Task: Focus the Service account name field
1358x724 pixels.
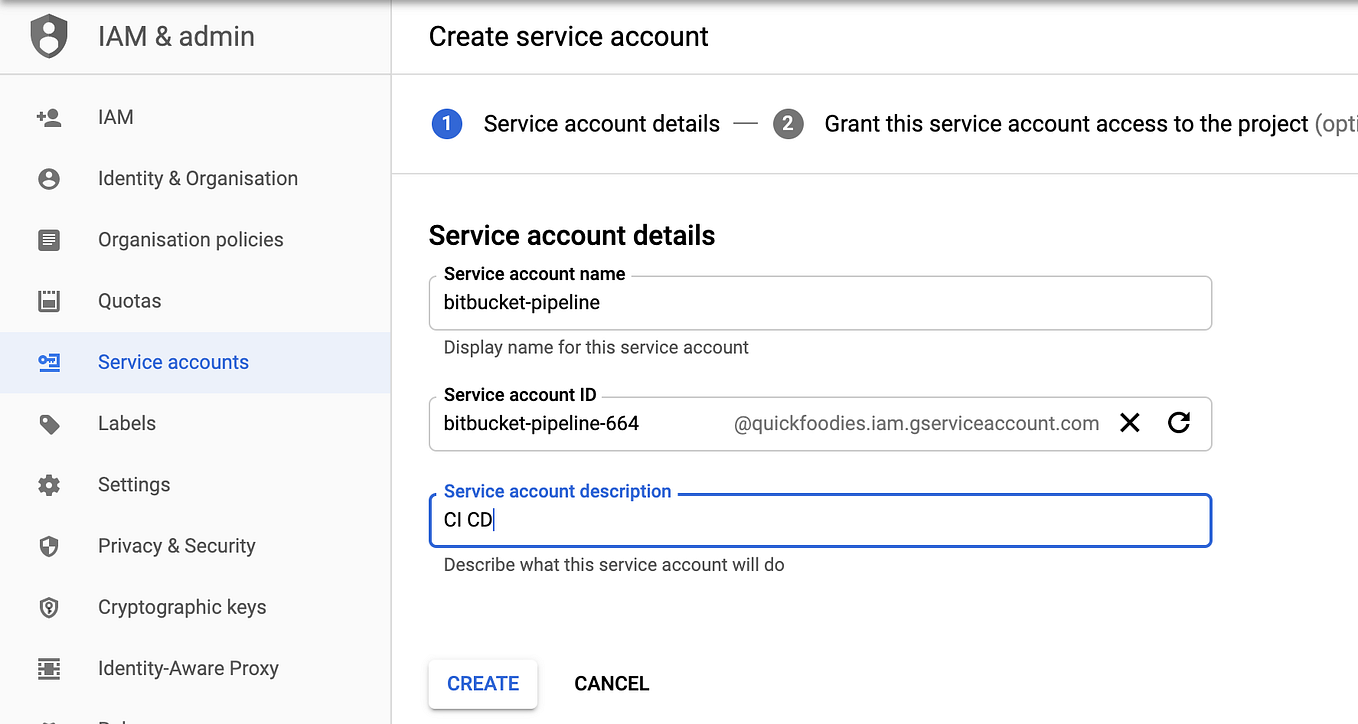Action: point(820,303)
